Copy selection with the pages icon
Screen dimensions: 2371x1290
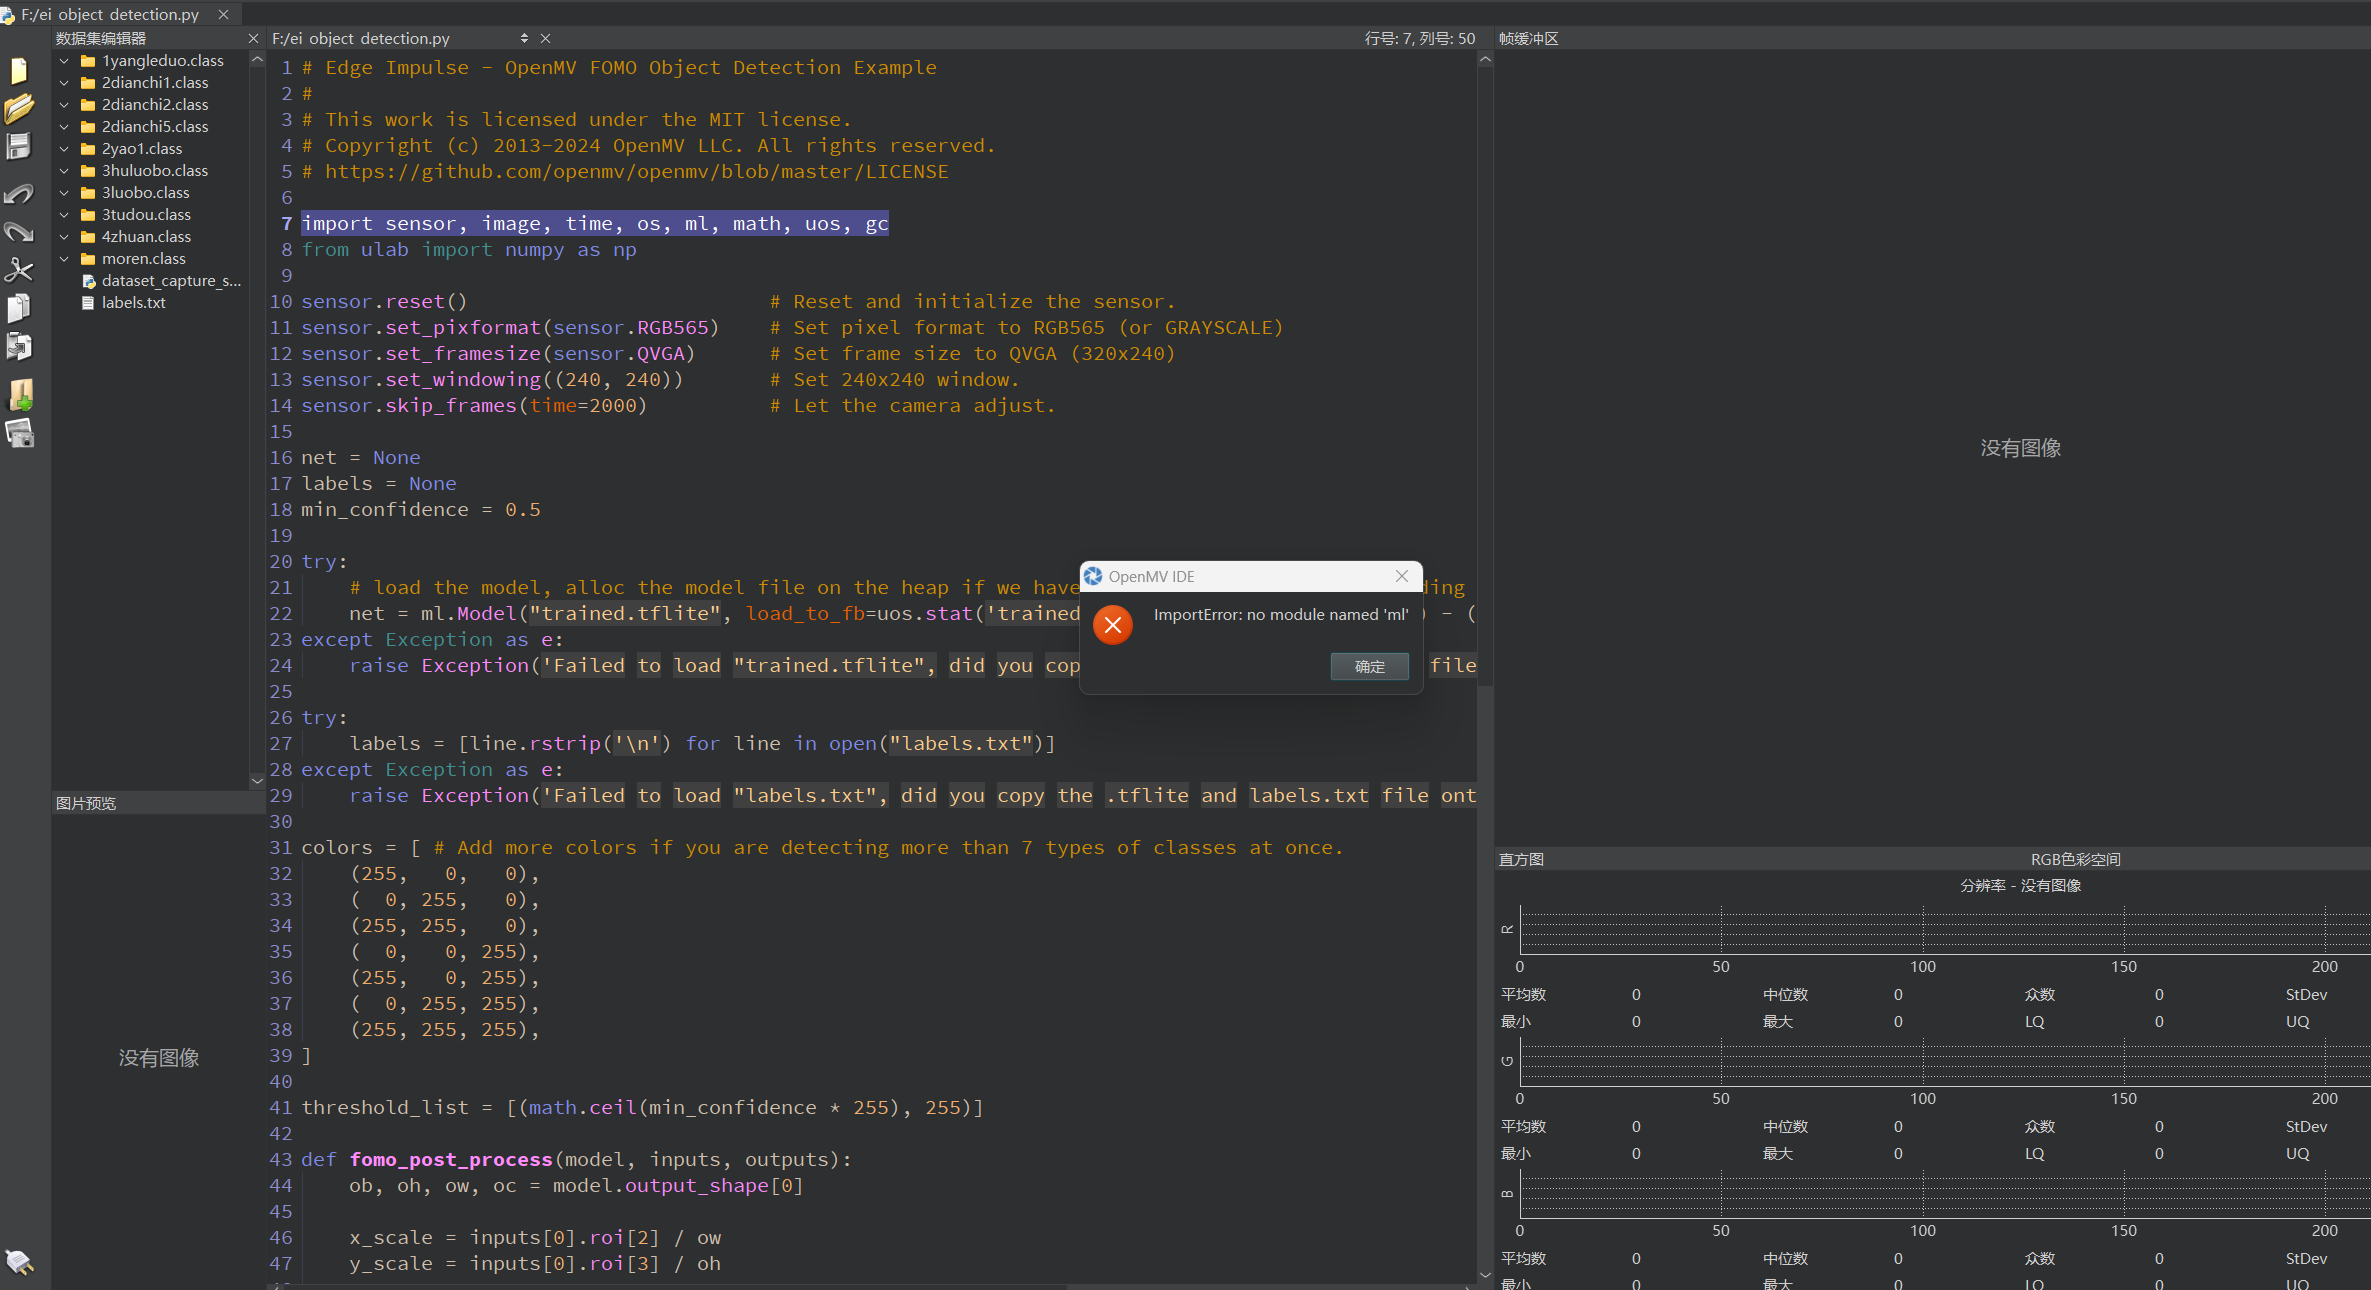(19, 308)
